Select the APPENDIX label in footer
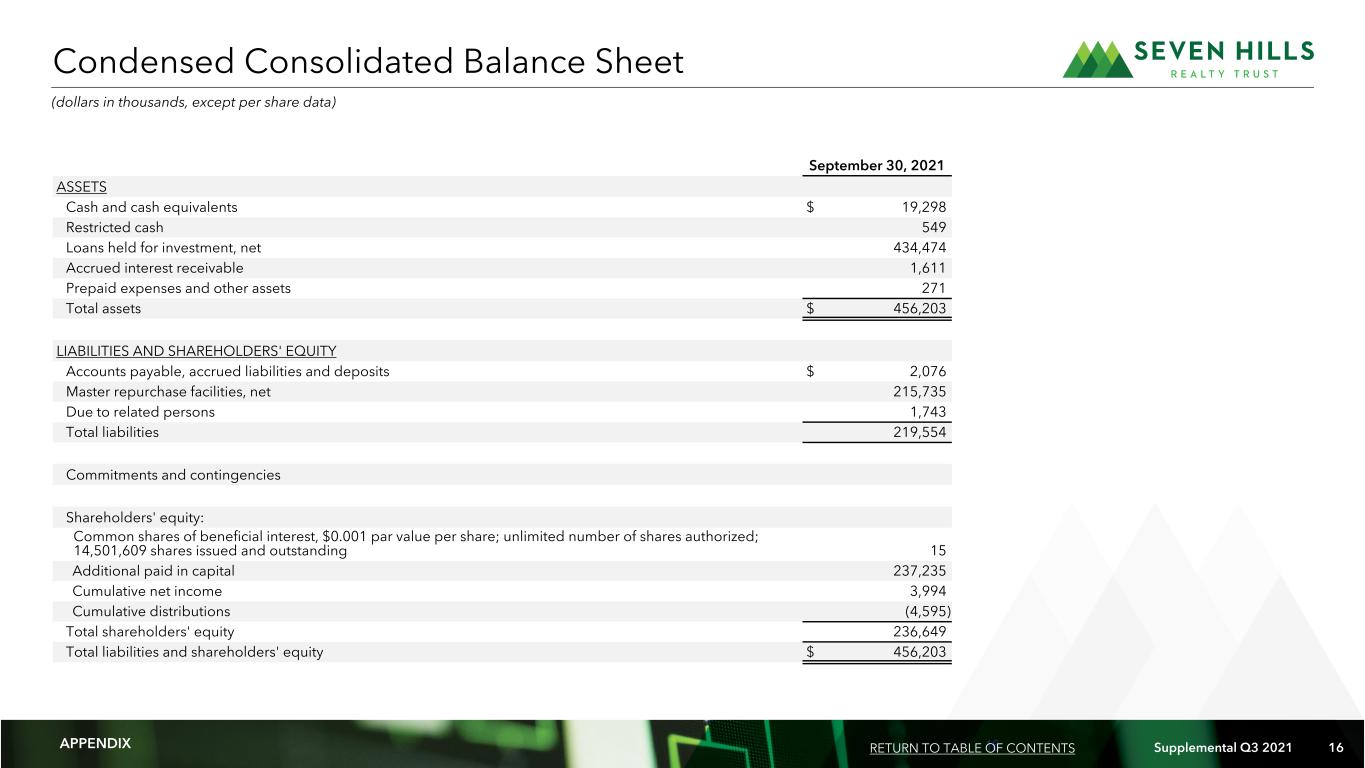1365x768 pixels. (95, 744)
